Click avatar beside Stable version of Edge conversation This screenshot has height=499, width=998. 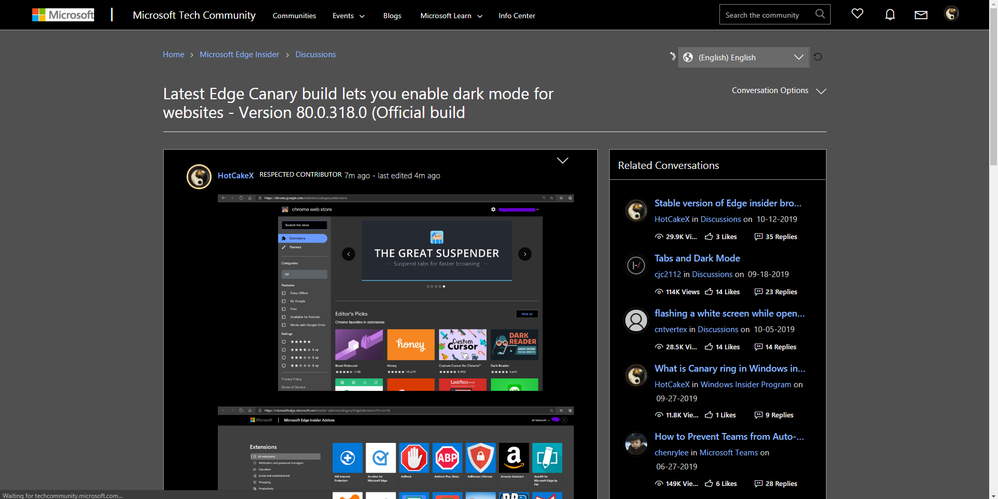[x=636, y=211]
